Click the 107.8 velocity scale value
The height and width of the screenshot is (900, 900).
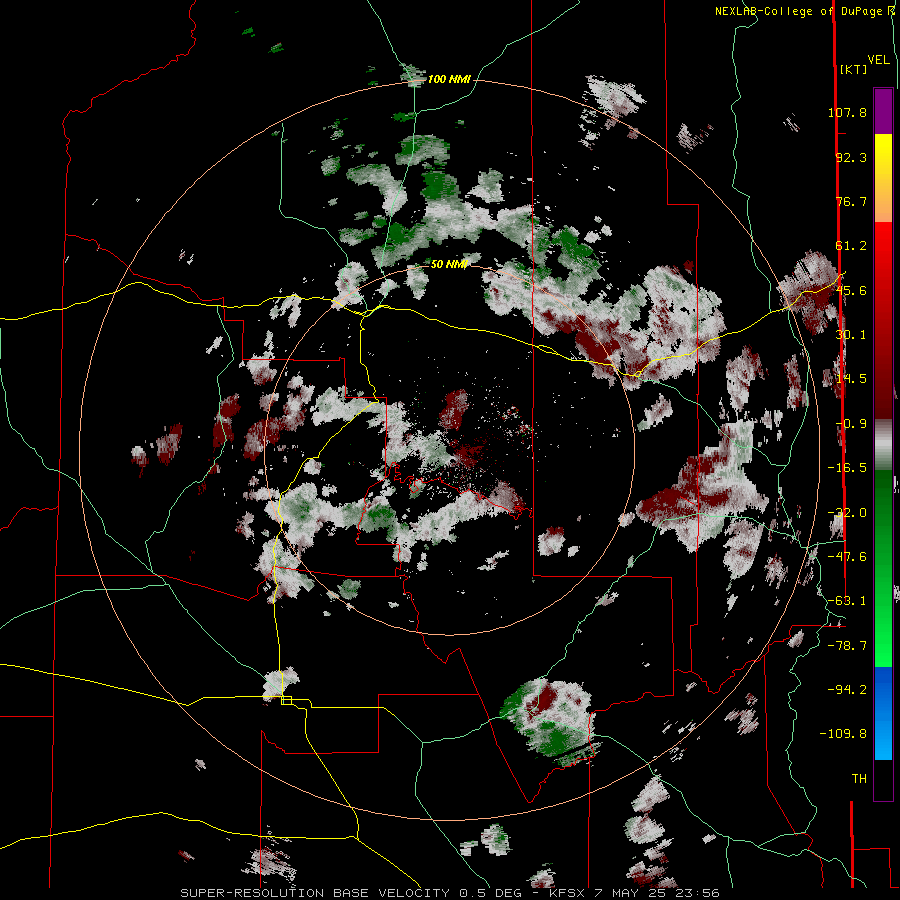847,112
